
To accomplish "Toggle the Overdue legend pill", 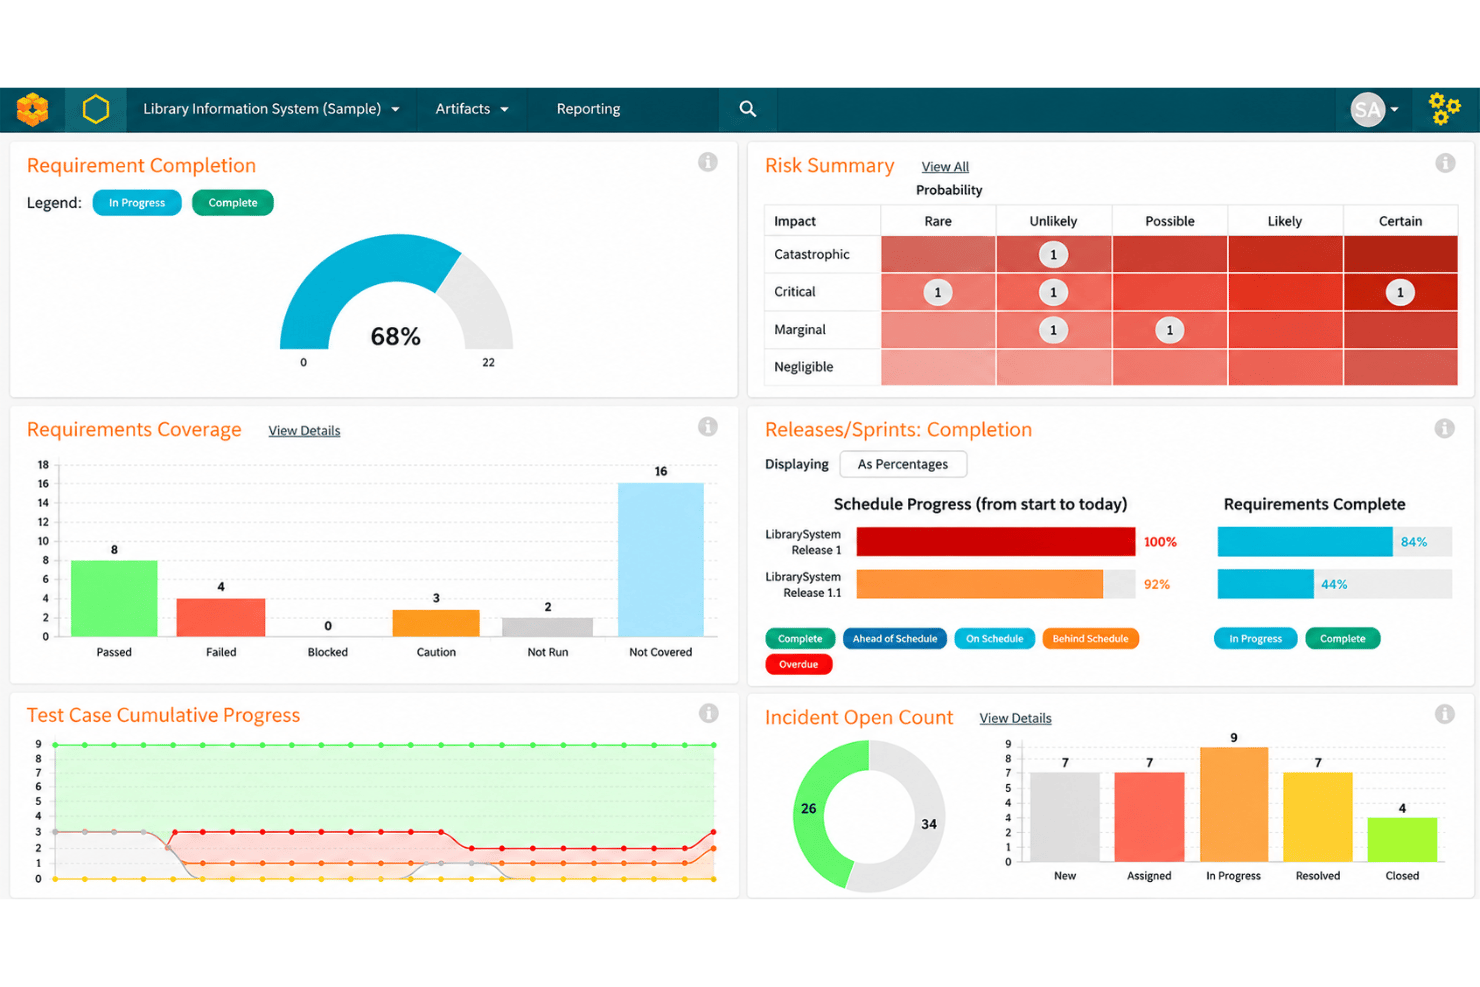I will click(798, 665).
